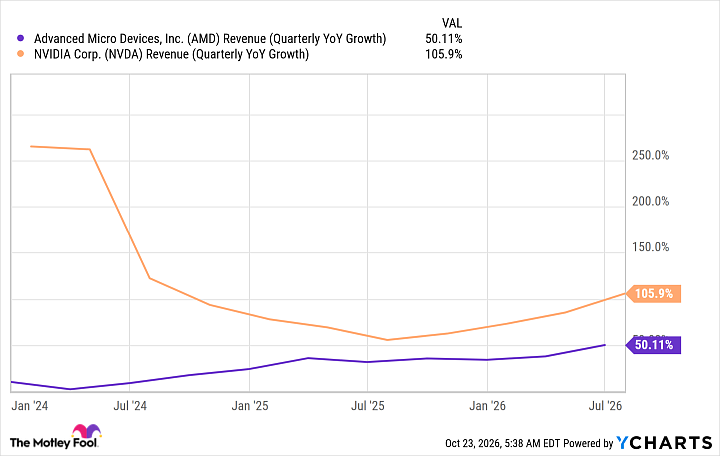Click the orange 105.9% end-of-line flag
The image size is (720, 456).
coord(654,293)
